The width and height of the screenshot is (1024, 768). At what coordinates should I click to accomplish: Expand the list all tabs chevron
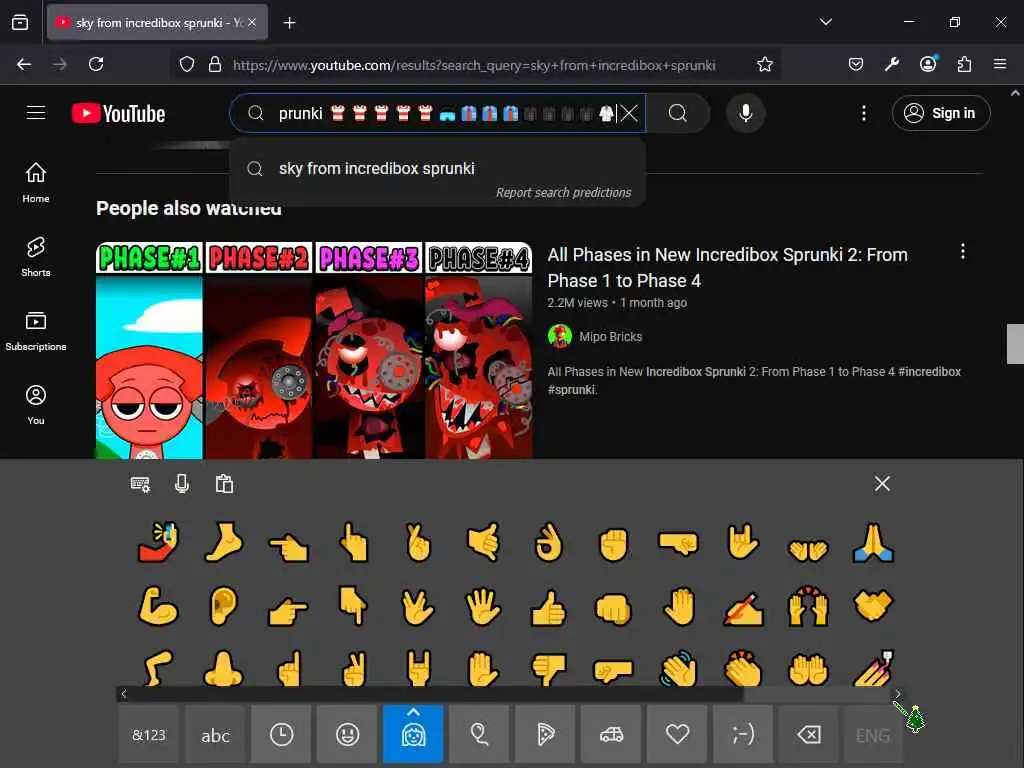click(x=825, y=22)
